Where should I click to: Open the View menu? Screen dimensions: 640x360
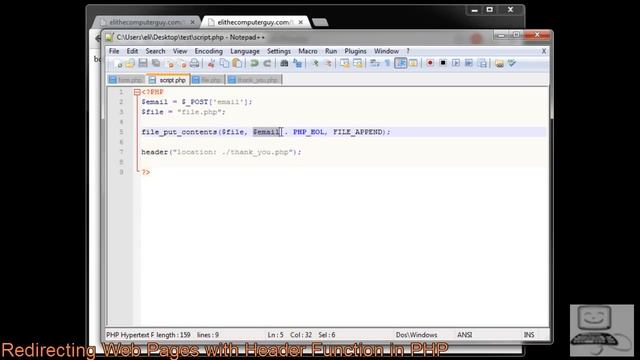click(180, 51)
